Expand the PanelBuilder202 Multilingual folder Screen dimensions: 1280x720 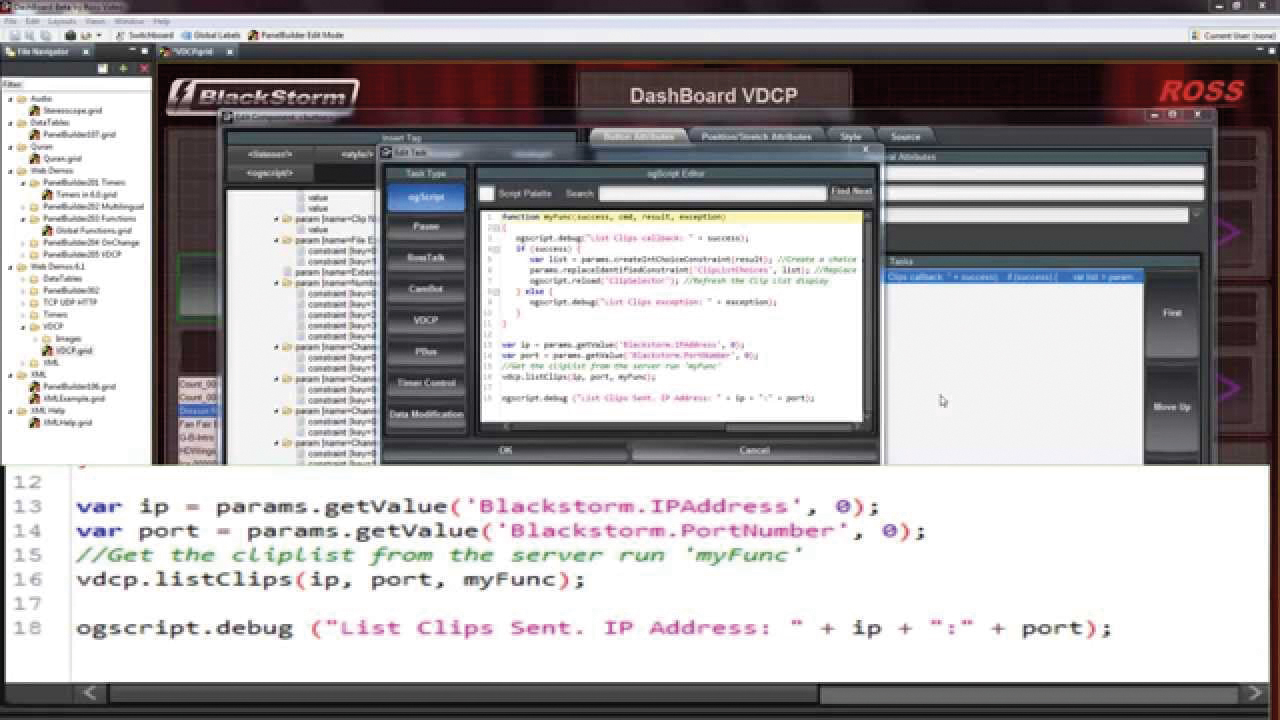click(23, 207)
